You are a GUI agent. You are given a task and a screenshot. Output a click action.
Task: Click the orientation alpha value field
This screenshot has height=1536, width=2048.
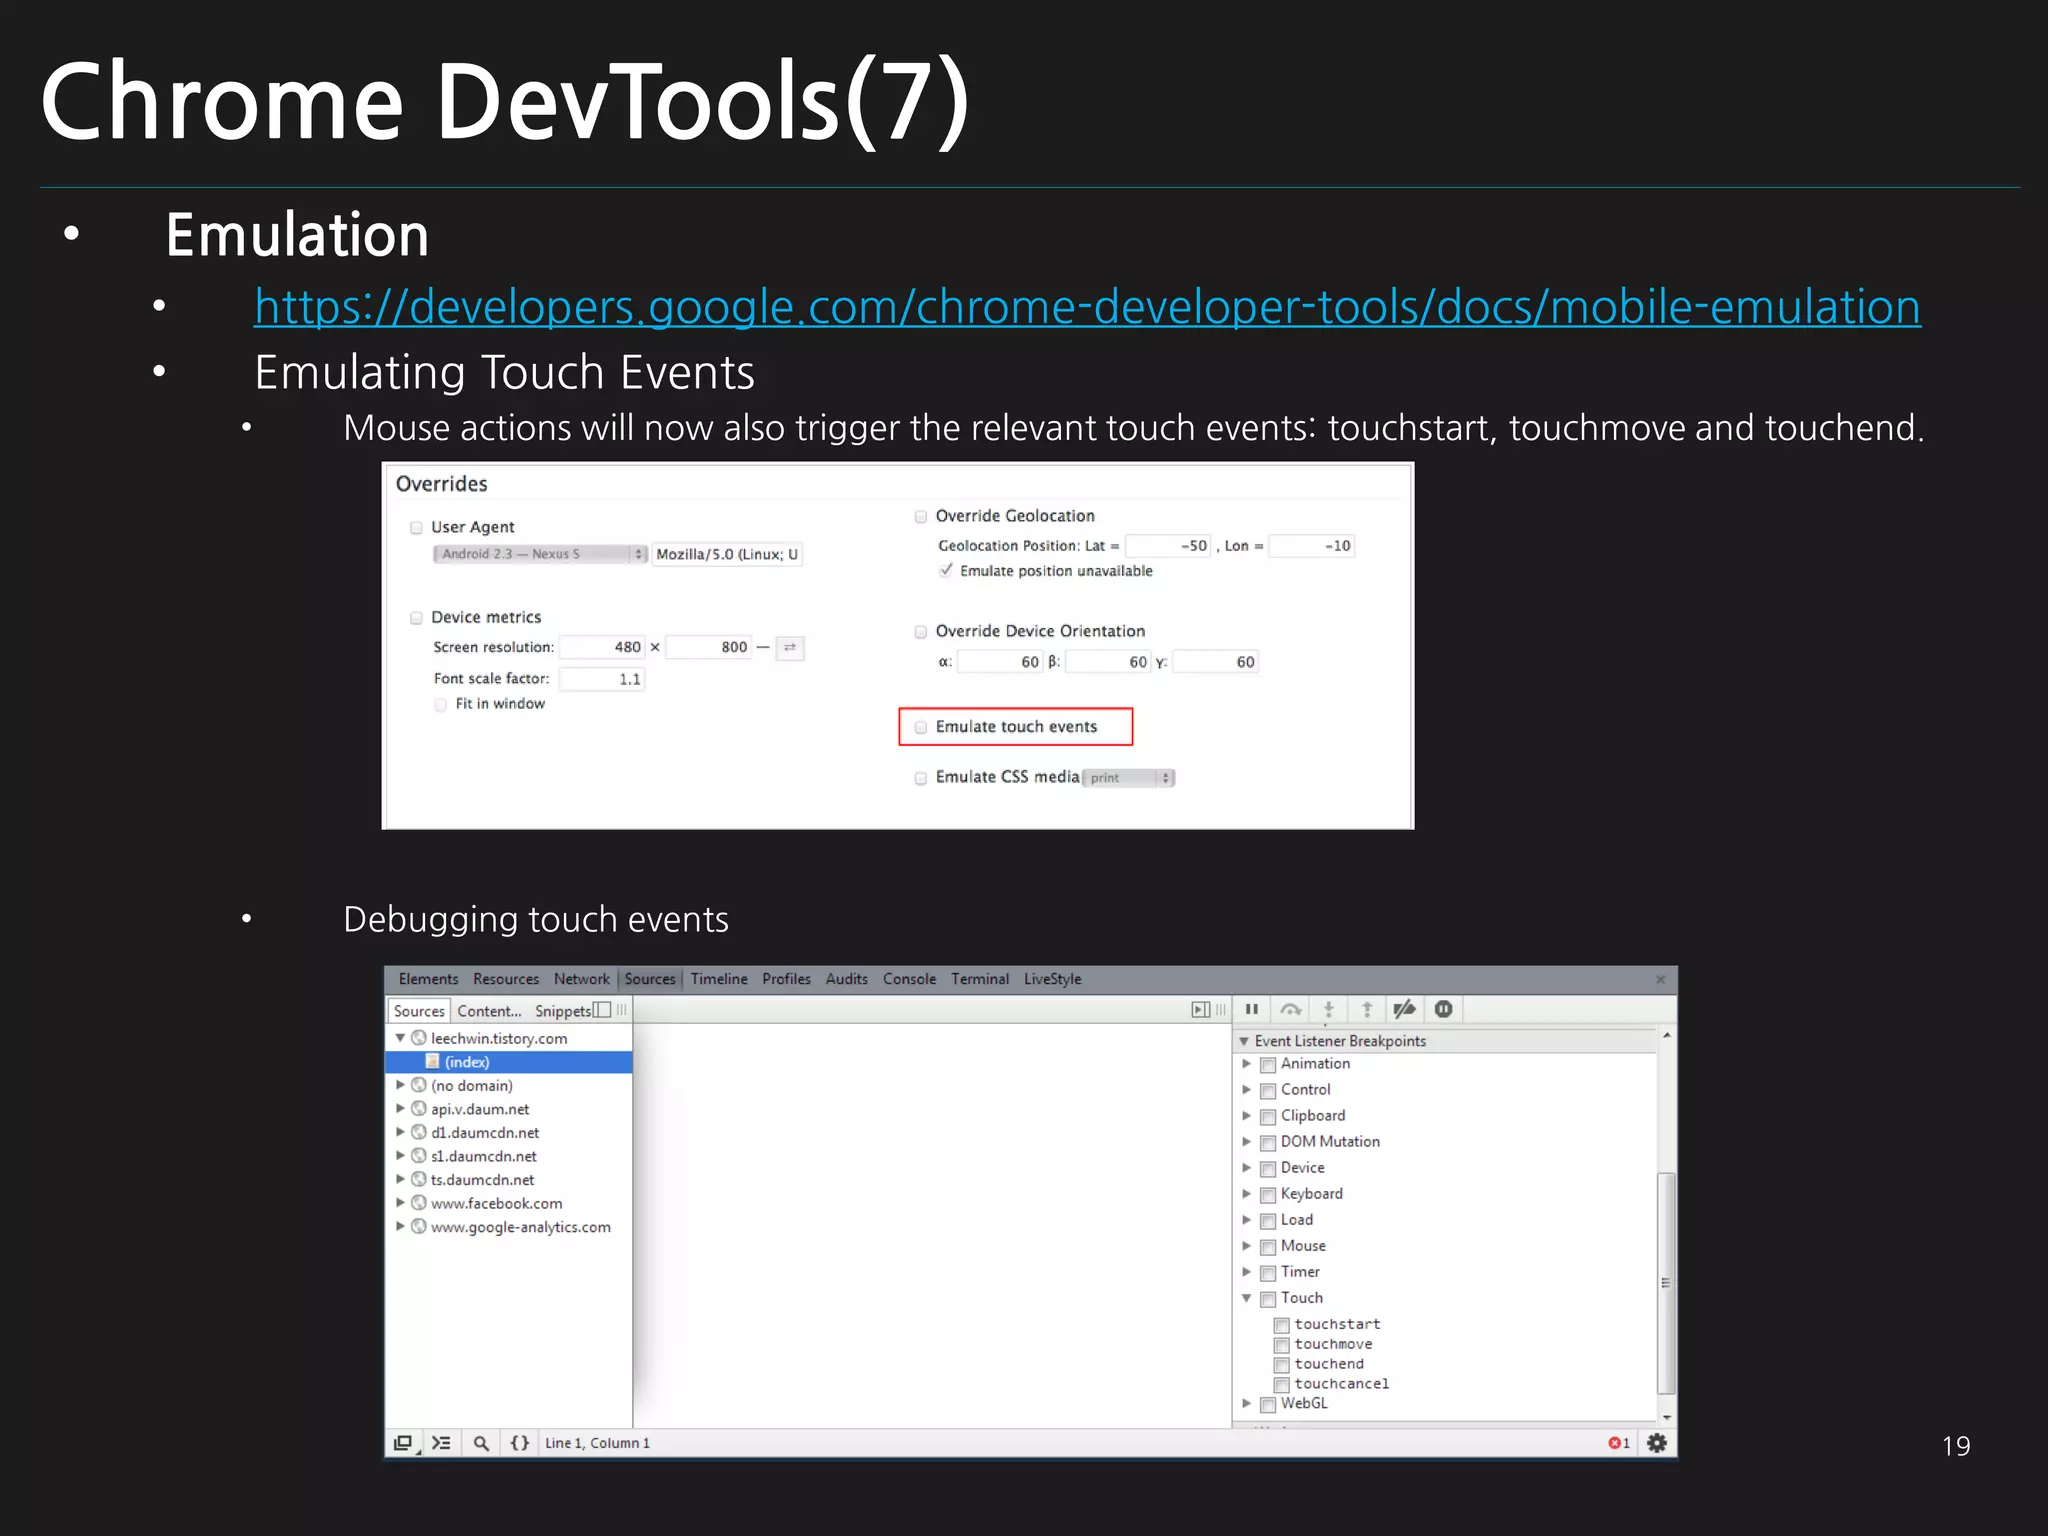tap(1000, 662)
